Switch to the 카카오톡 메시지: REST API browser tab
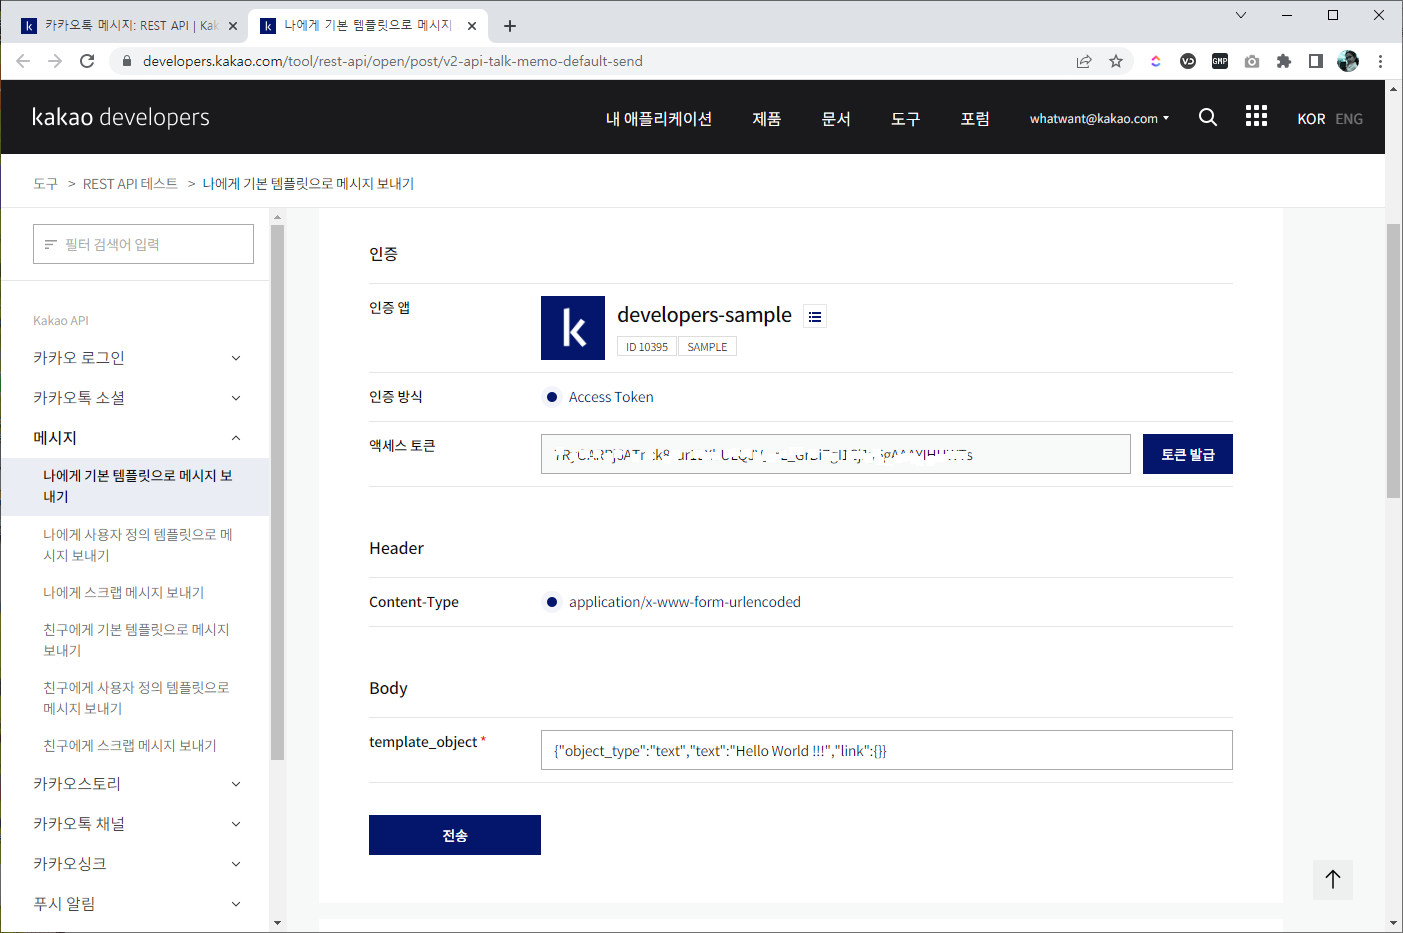Viewport: 1403px width, 933px height. coord(128,26)
